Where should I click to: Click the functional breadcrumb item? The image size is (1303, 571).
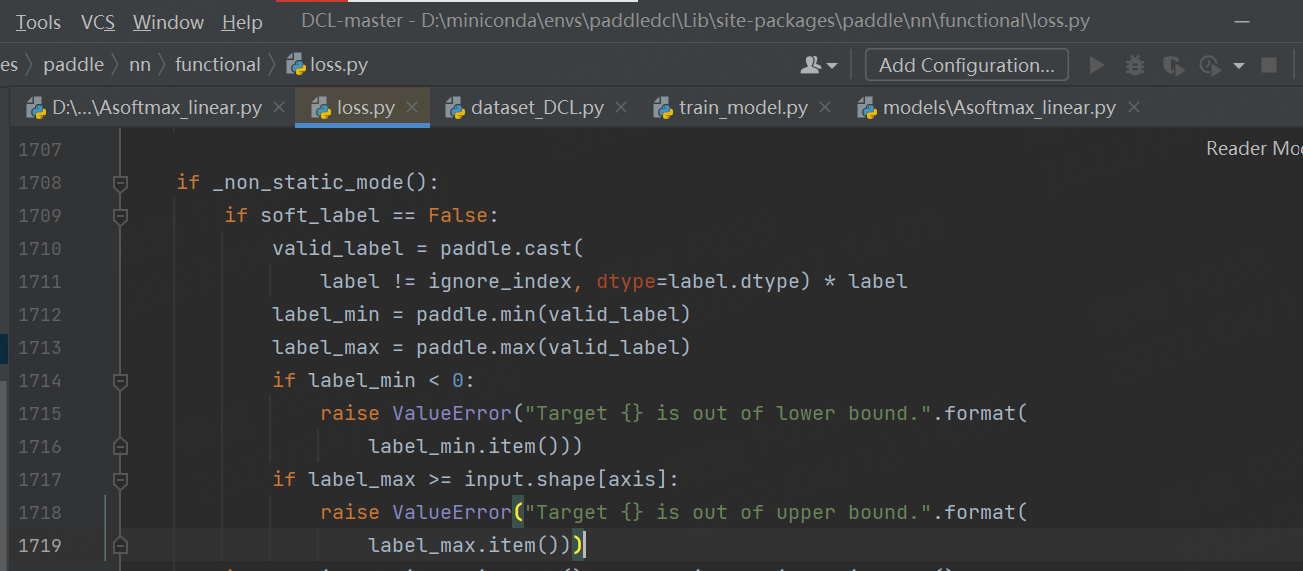(217, 65)
